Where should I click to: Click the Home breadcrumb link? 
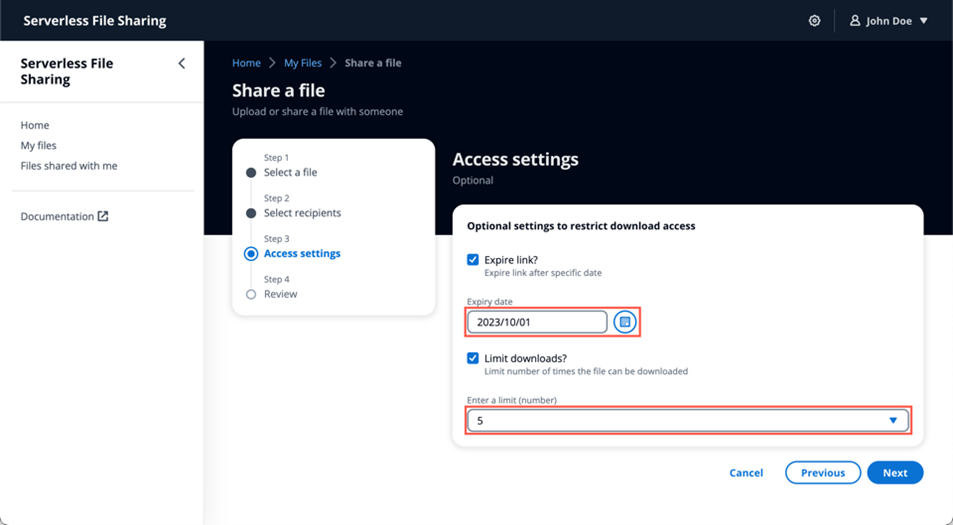(246, 63)
